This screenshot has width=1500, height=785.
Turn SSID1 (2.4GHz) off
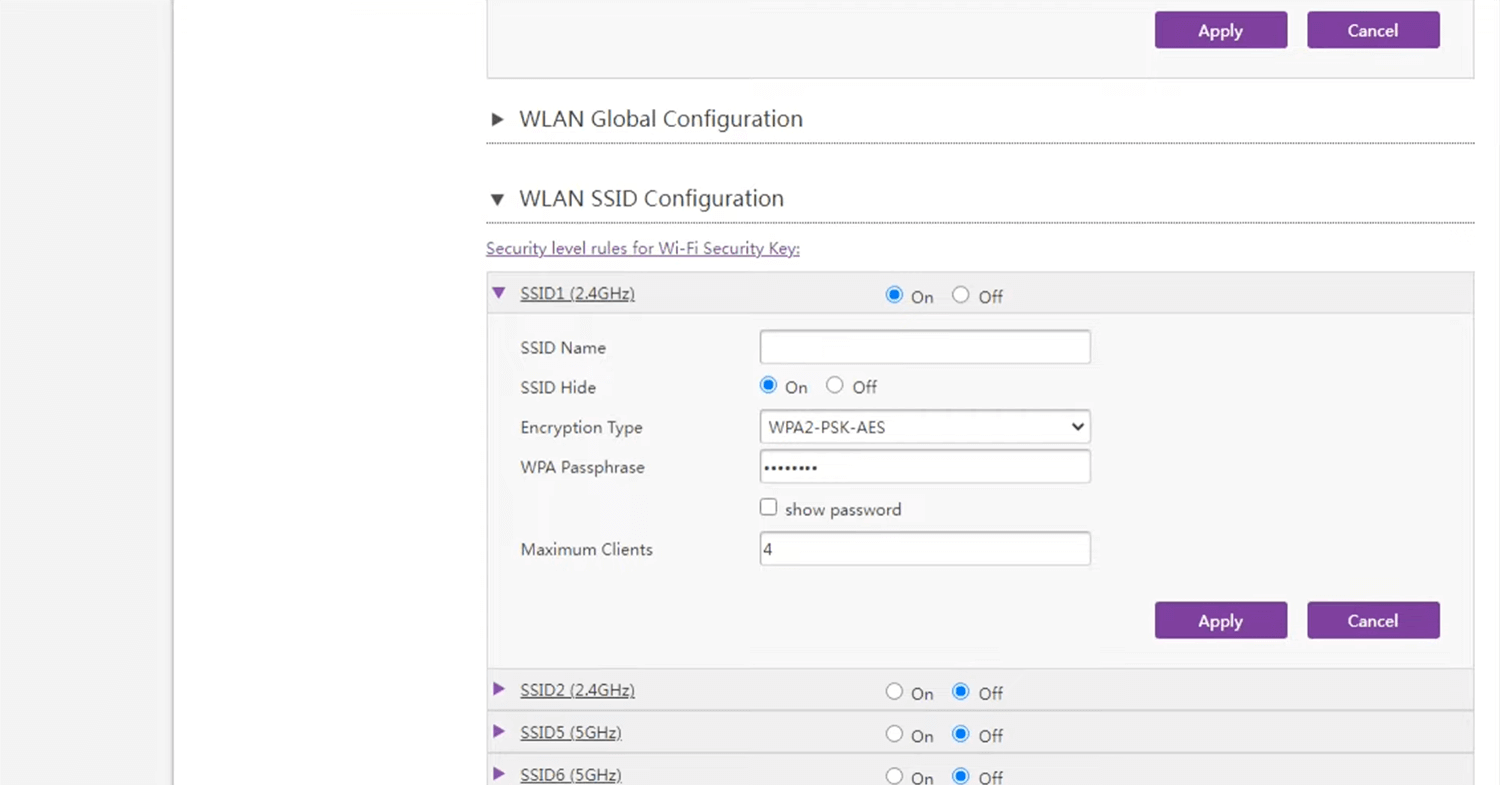961,295
